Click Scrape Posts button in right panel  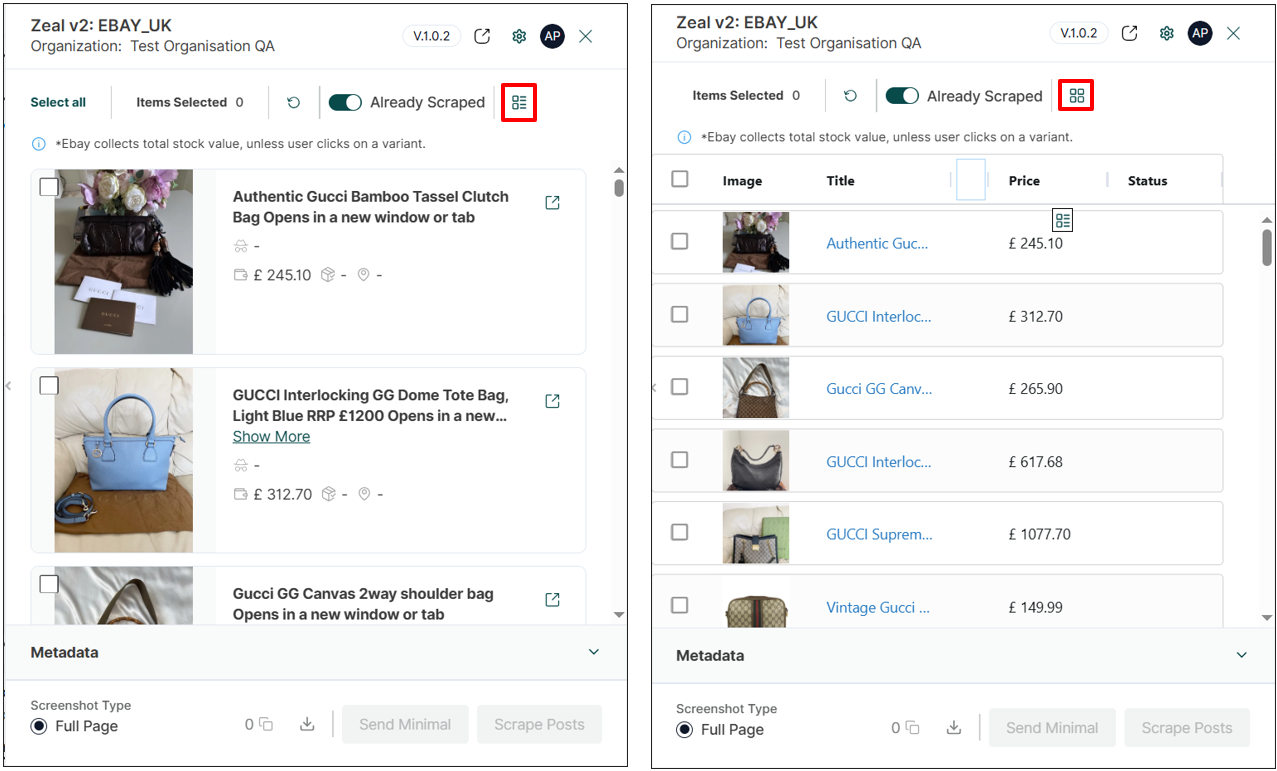click(1187, 728)
